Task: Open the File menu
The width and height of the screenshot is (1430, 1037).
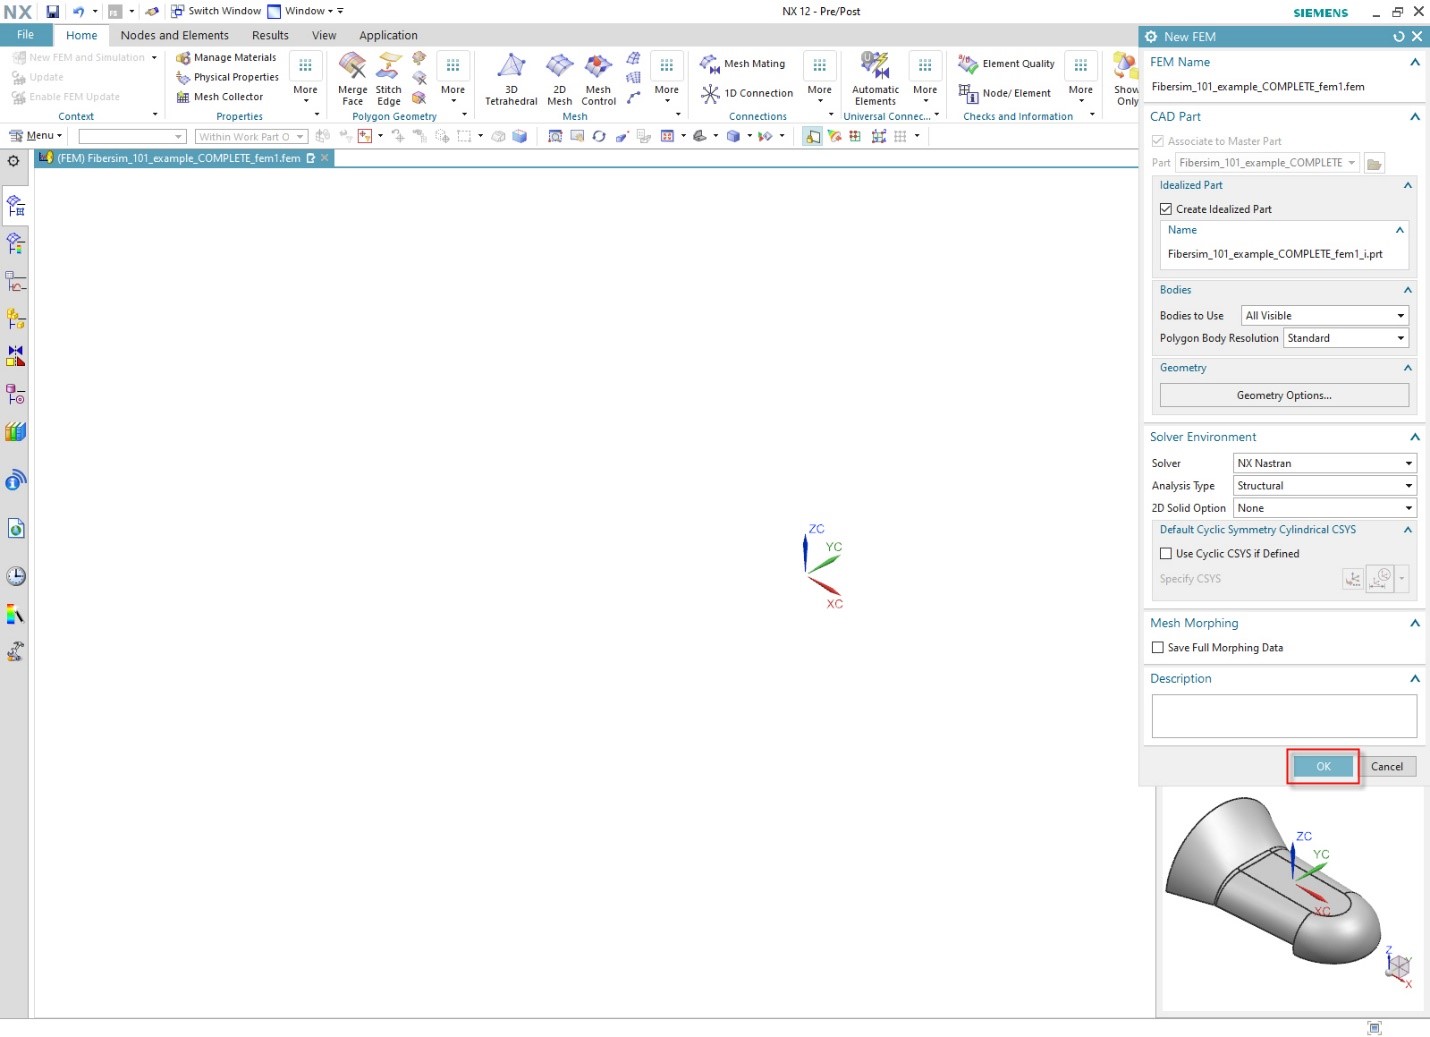Action: click(26, 34)
